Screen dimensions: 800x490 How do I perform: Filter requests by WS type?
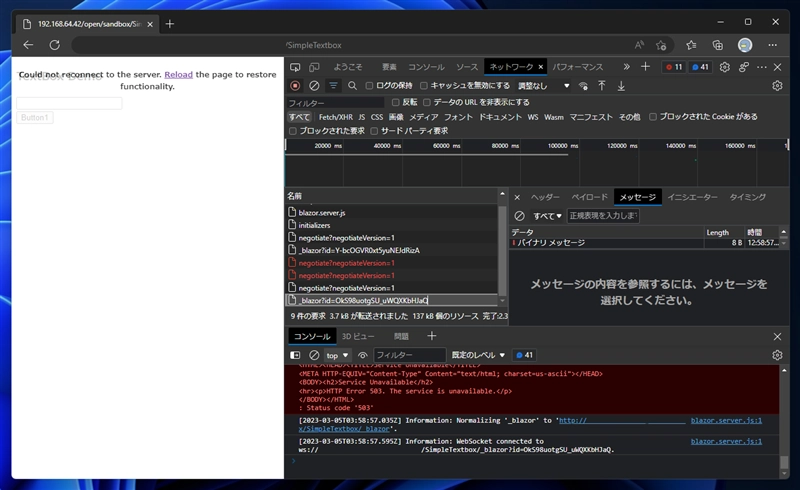coord(533,117)
